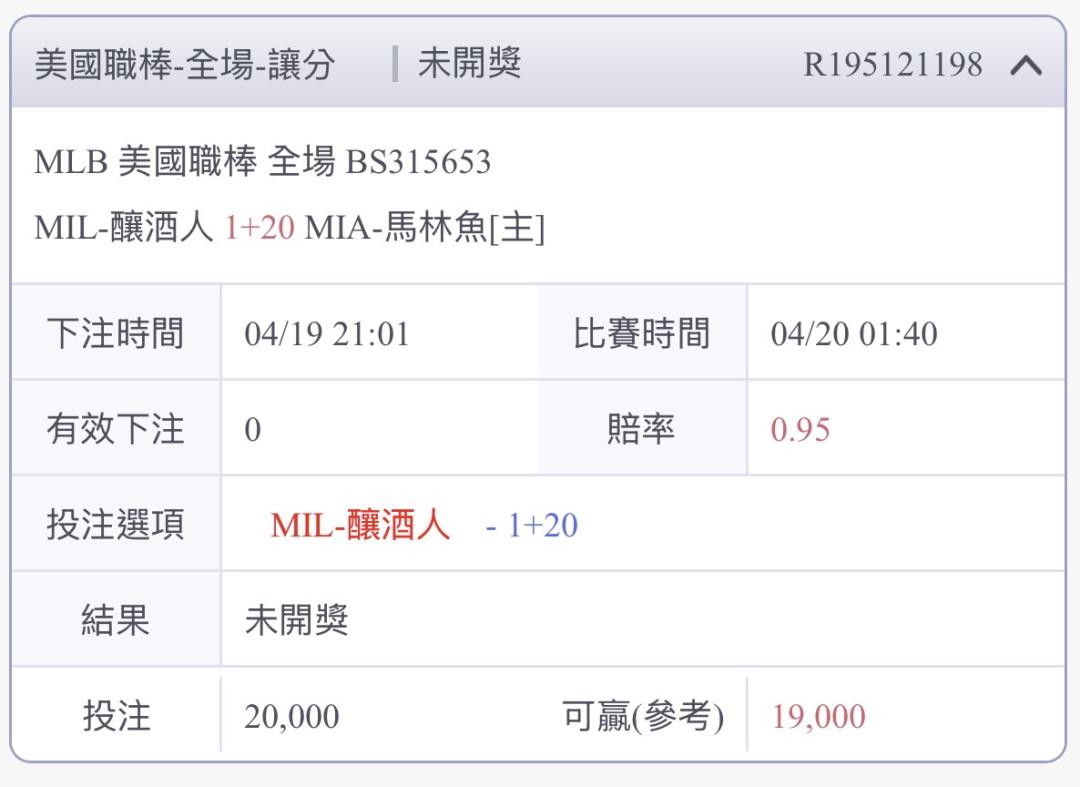Select the stake amount 20,000
Screen dimensions: 1080x787
click(x=292, y=717)
